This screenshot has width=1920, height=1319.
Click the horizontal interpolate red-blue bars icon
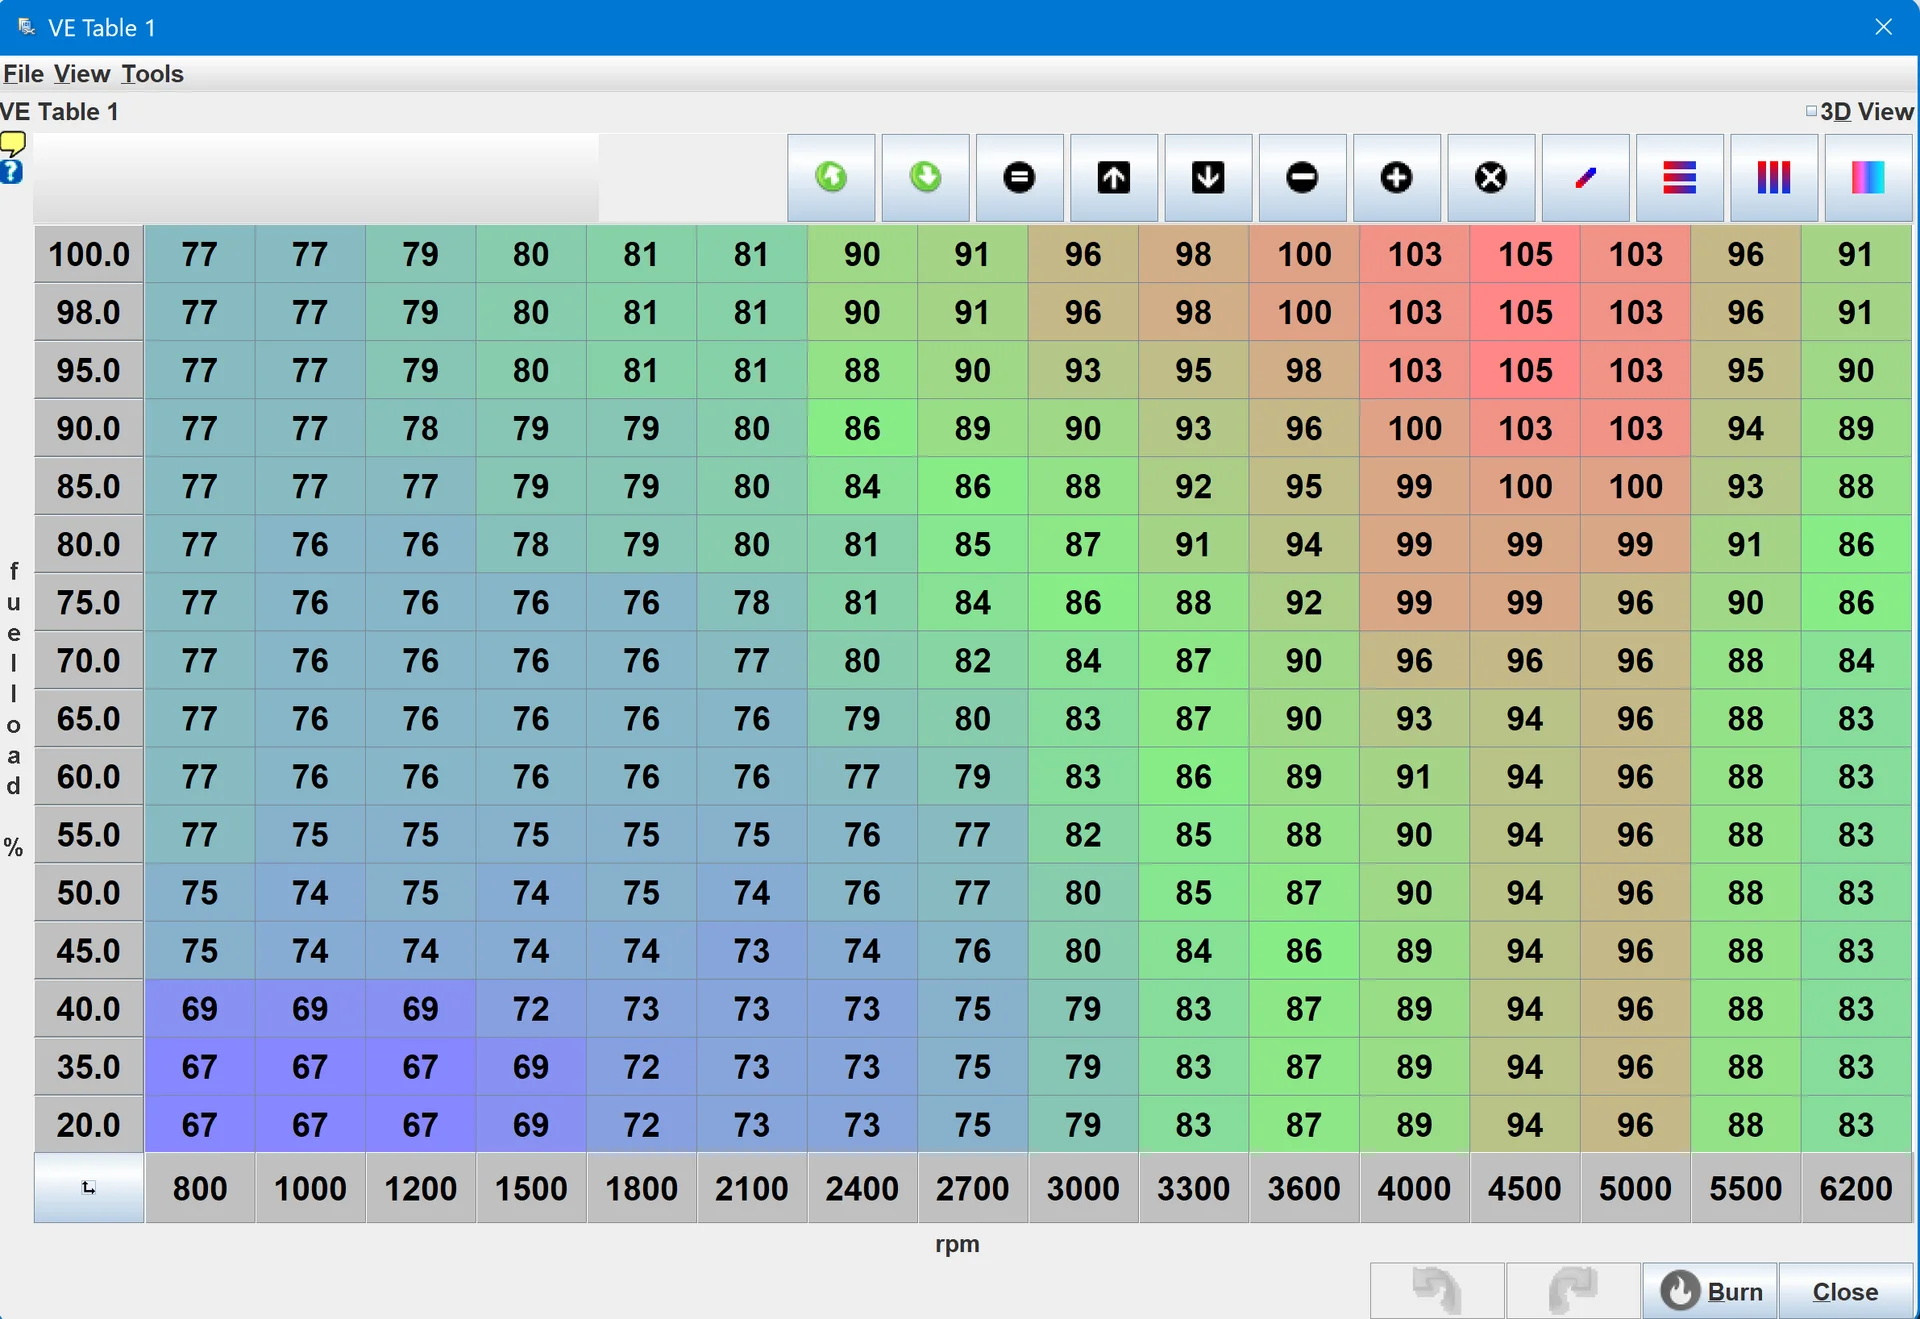1679,178
